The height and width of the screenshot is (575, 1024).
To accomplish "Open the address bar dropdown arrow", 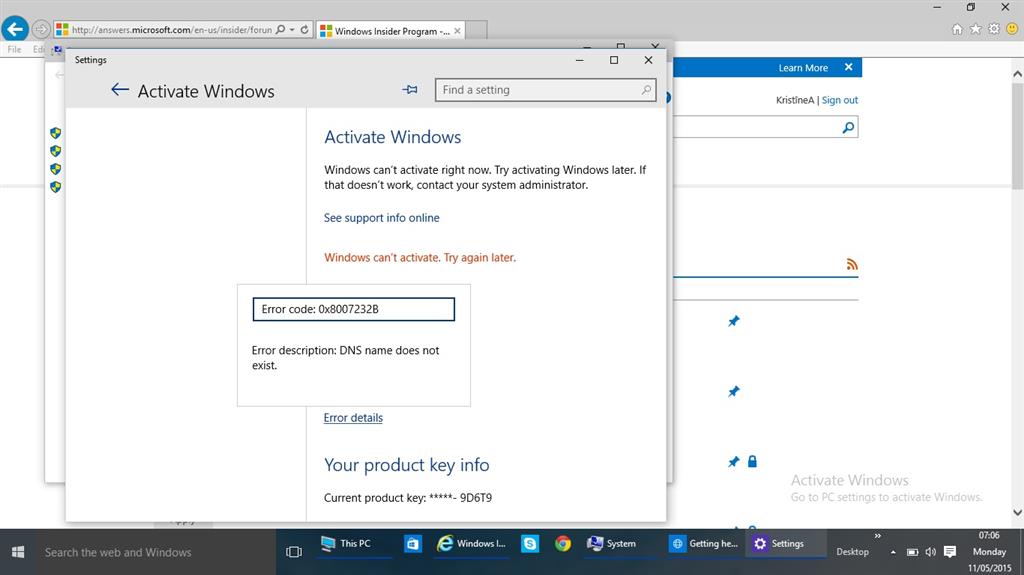I will pyautogui.click(x=292, y=29).
